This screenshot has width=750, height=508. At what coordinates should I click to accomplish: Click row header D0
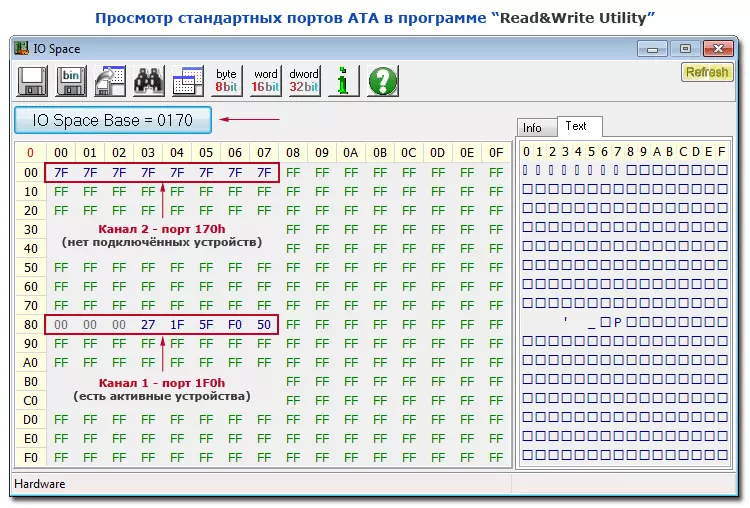click(x=31, y=420)
